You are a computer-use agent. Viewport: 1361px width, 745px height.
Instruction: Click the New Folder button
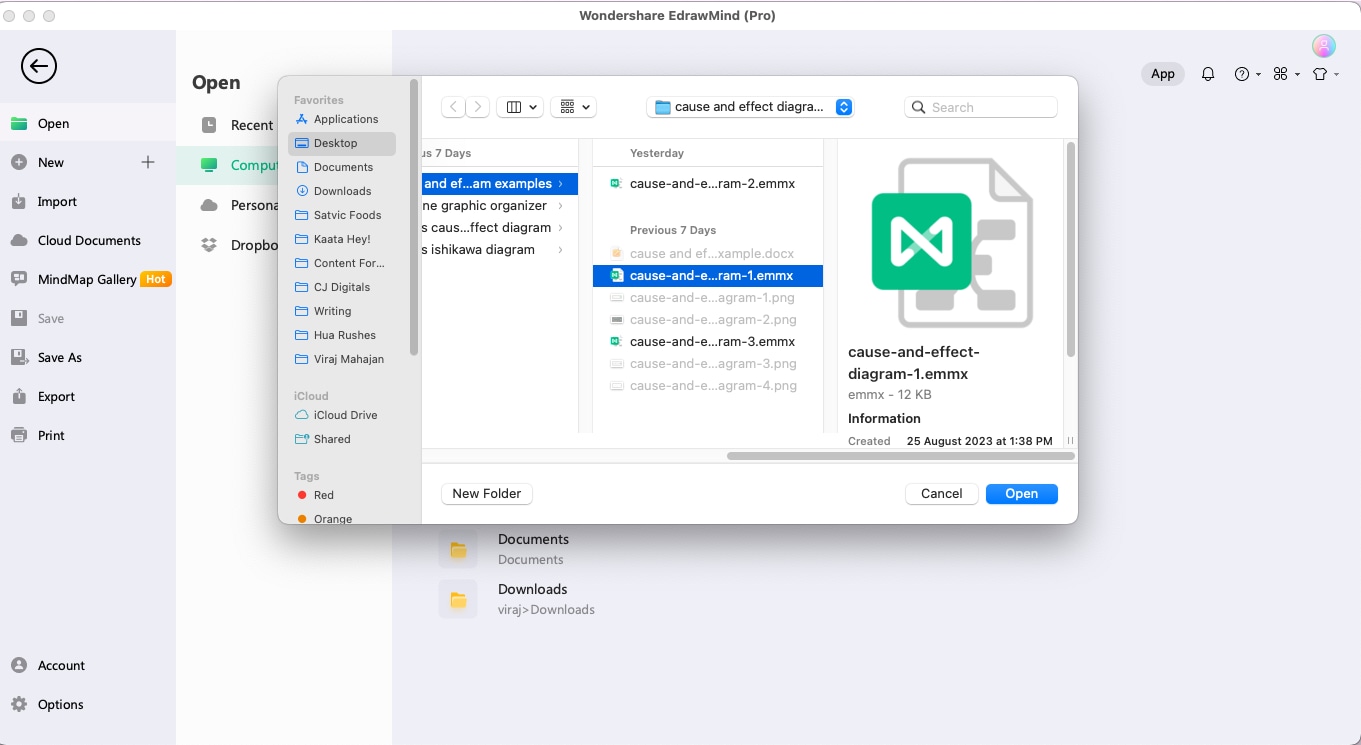click(486, 494)
